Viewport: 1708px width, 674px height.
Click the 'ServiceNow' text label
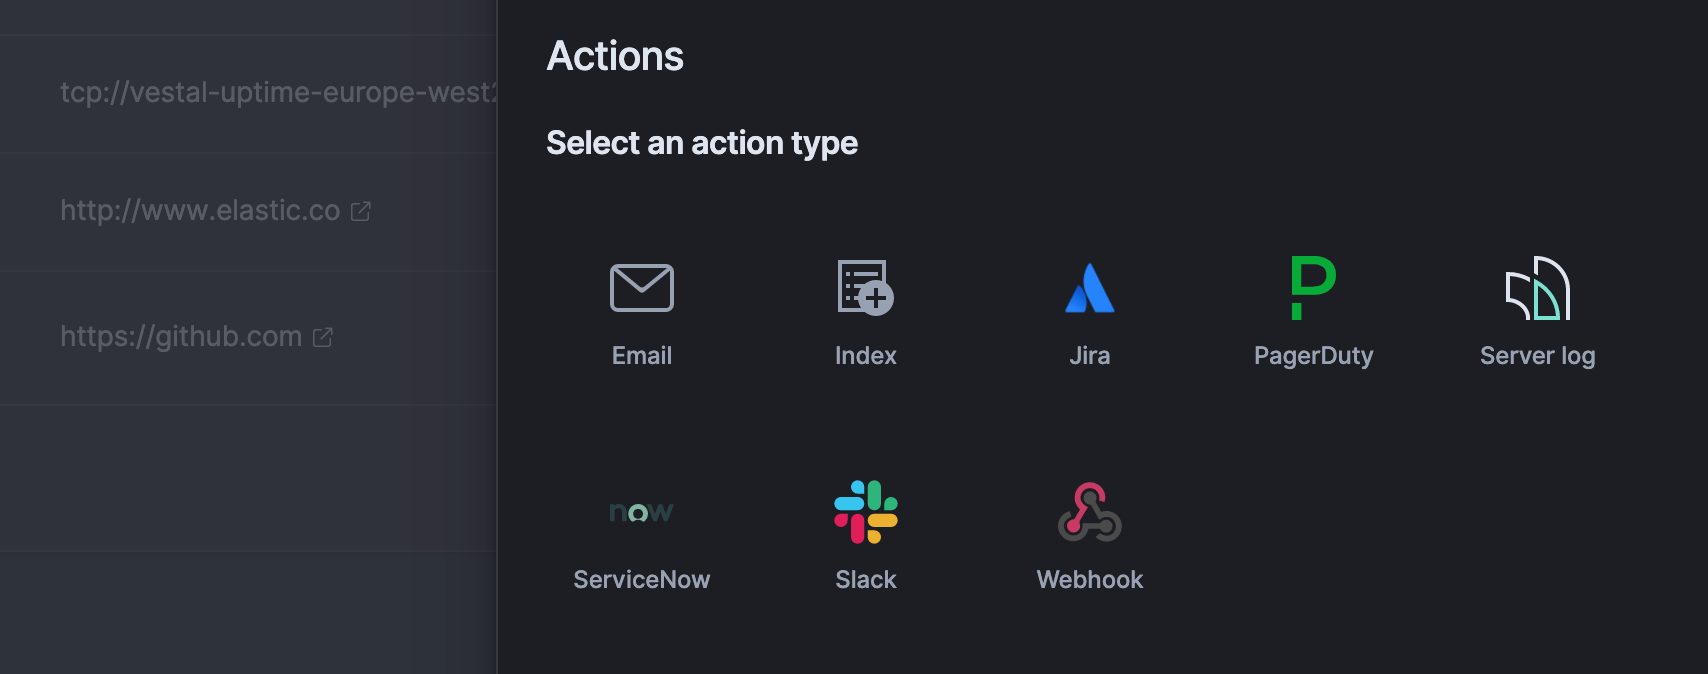(641, 579)
